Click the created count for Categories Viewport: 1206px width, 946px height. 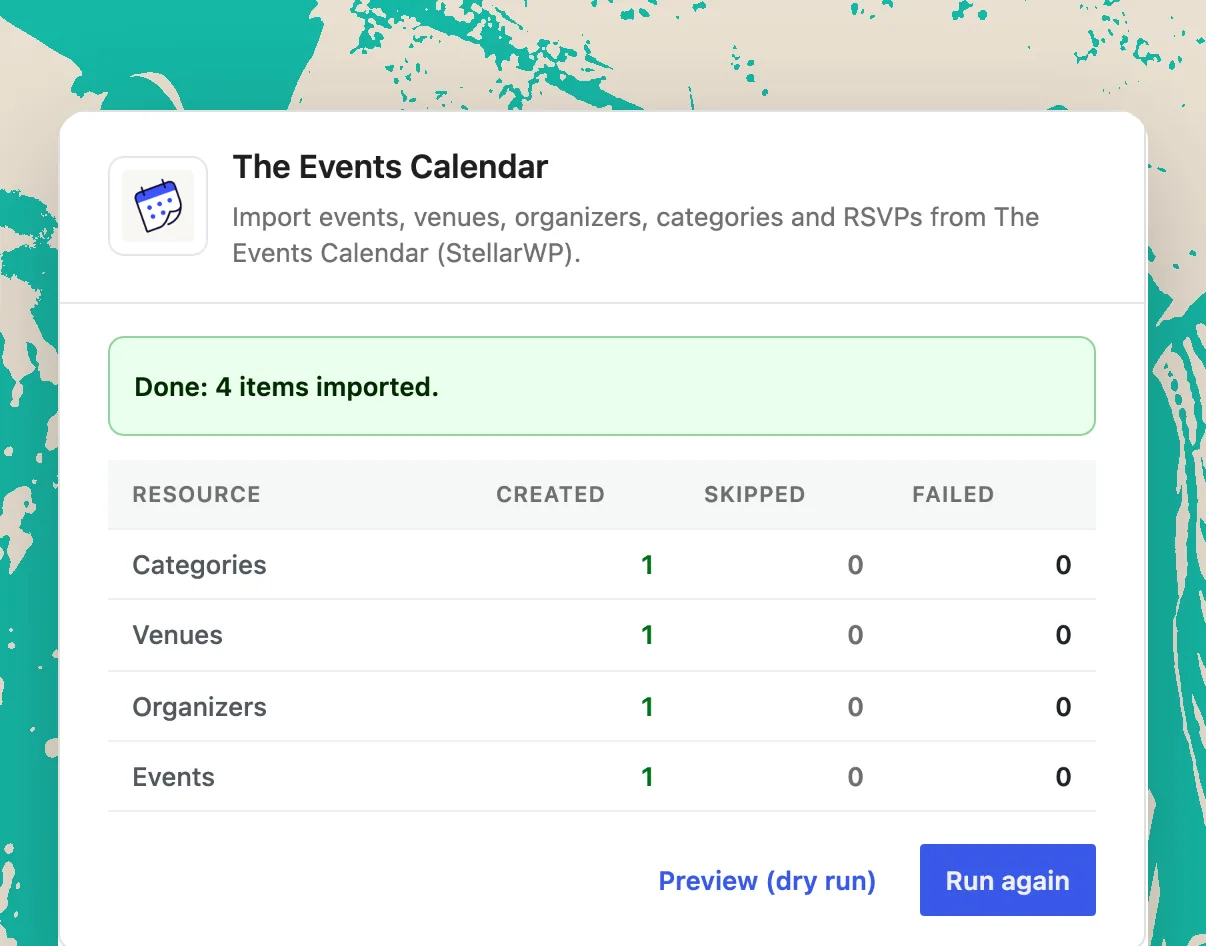pos(647,565)
